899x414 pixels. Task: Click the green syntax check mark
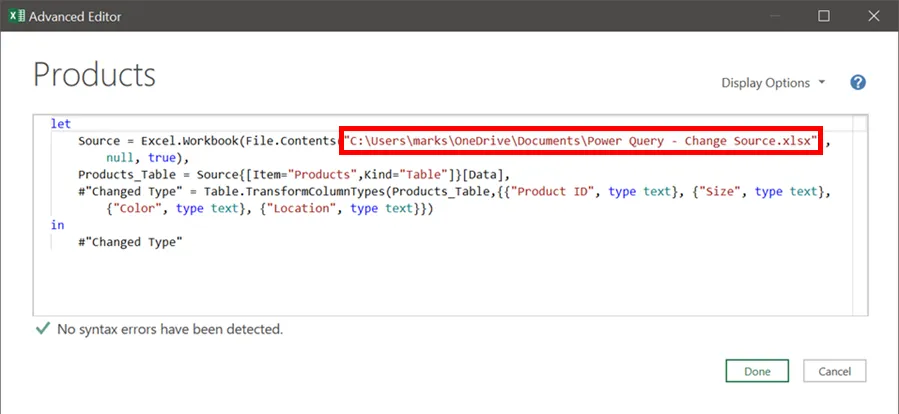tap(41, 328)
